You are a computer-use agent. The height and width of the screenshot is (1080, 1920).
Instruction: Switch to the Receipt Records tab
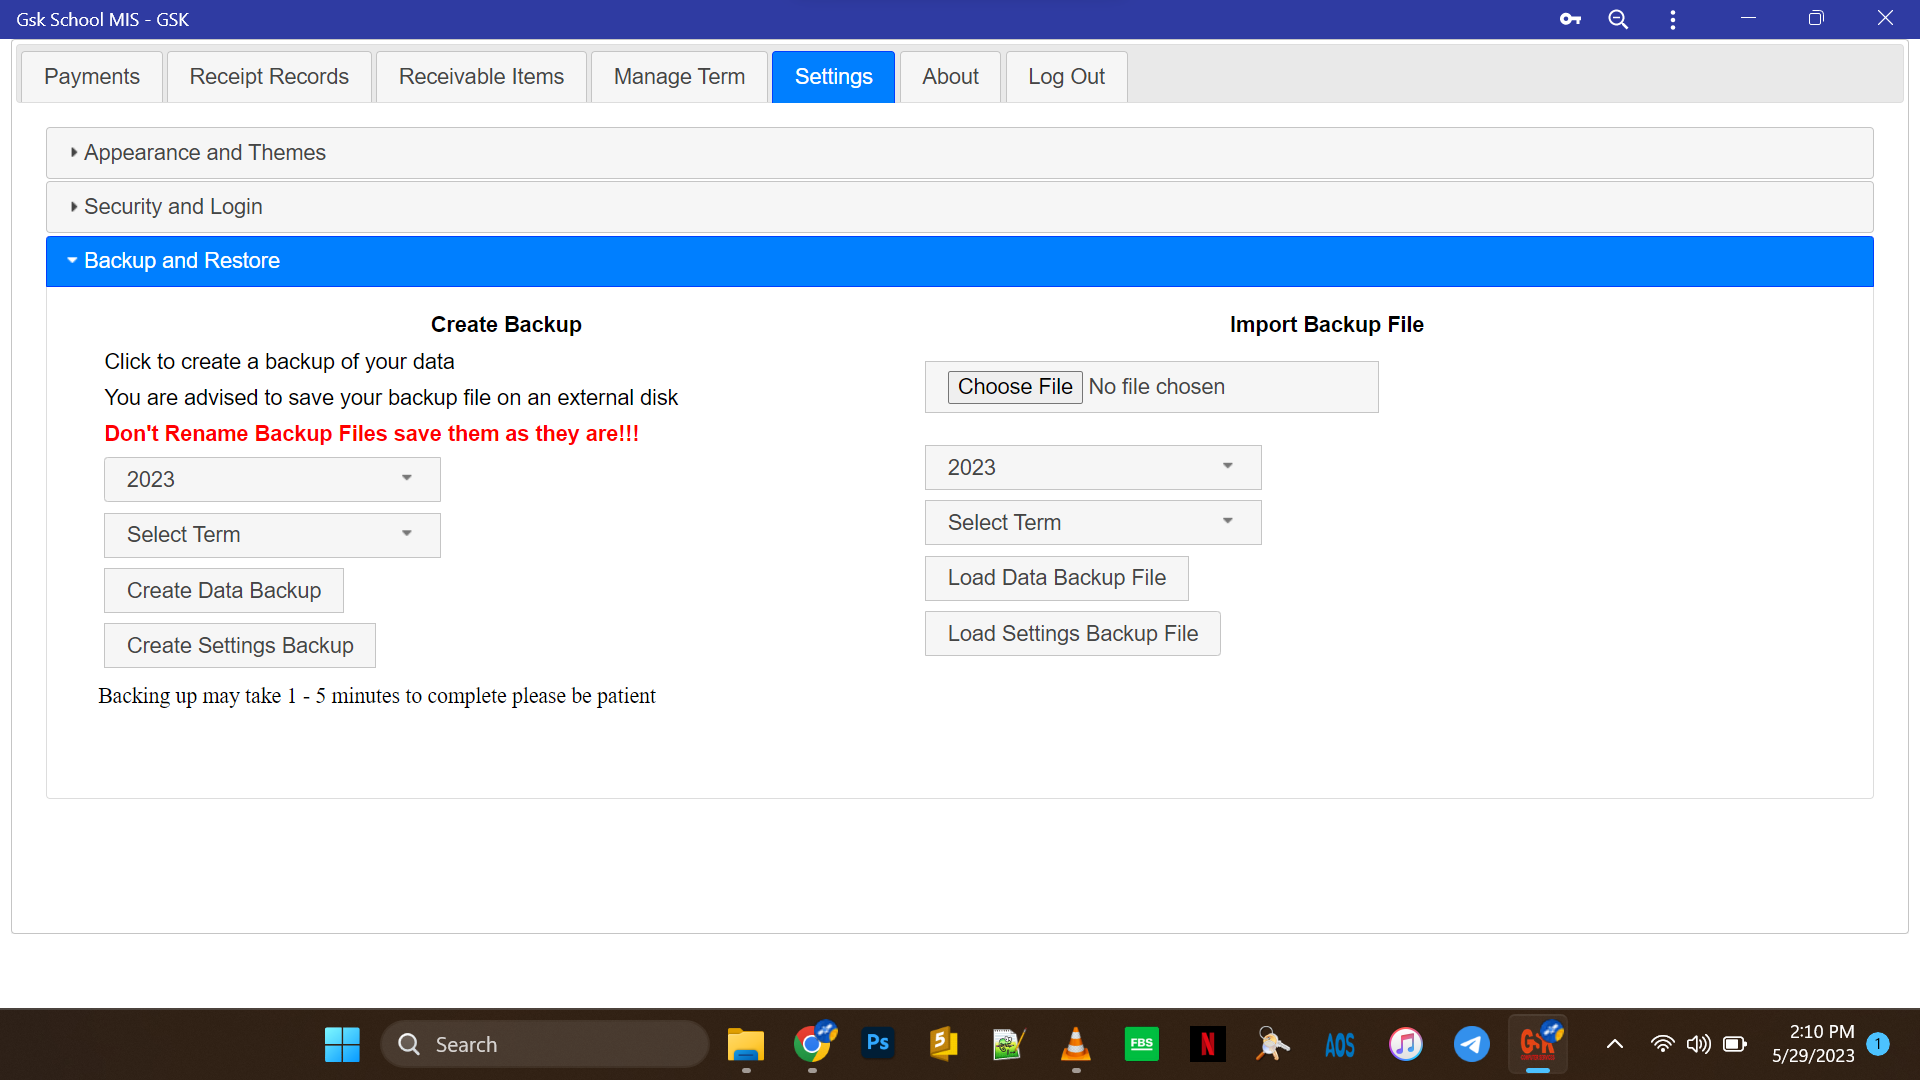tap(269, 77)
